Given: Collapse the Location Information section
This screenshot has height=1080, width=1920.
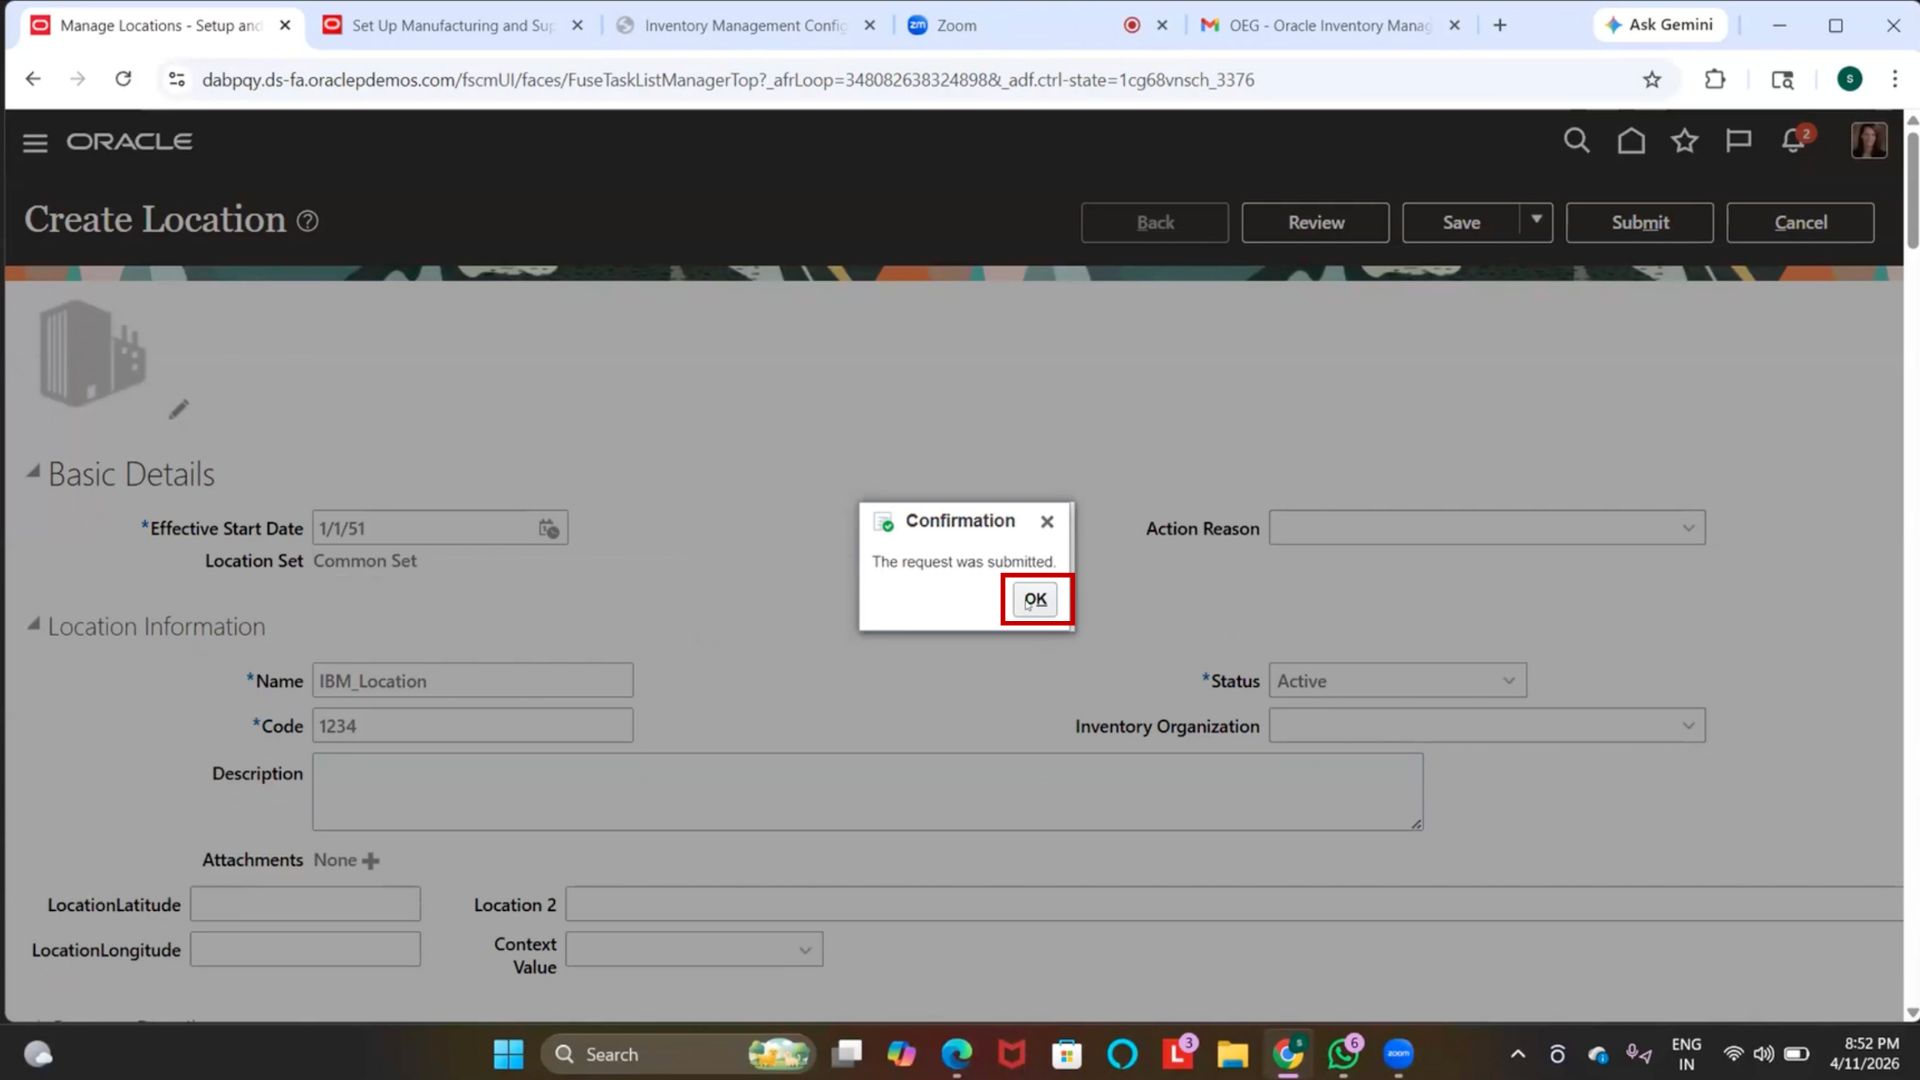Looking at the screenshot, I should [x=33, y=625].
